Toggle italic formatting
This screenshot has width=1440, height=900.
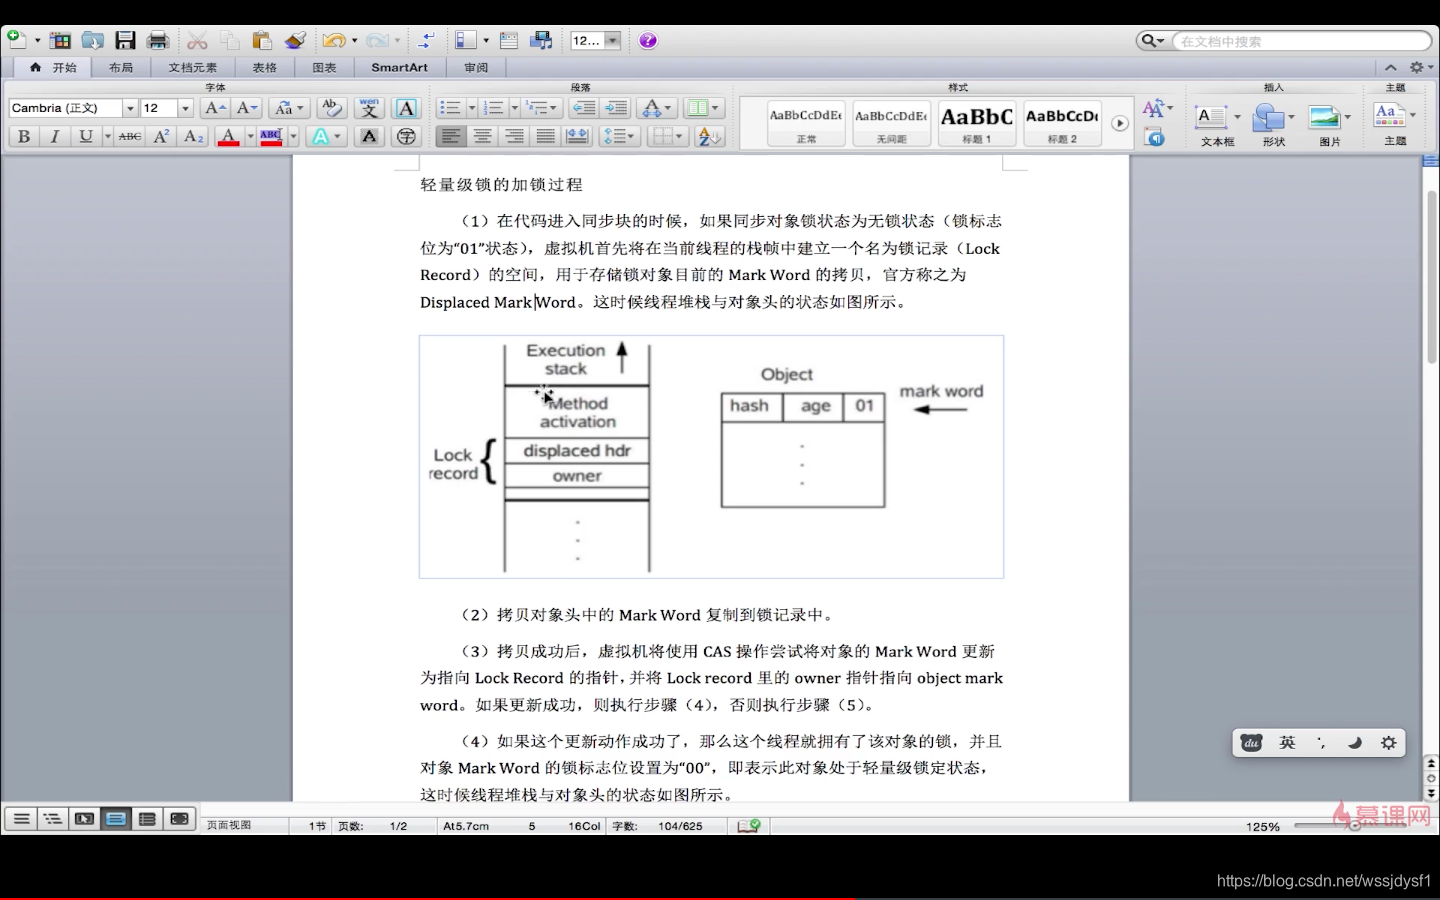point(55,136)
